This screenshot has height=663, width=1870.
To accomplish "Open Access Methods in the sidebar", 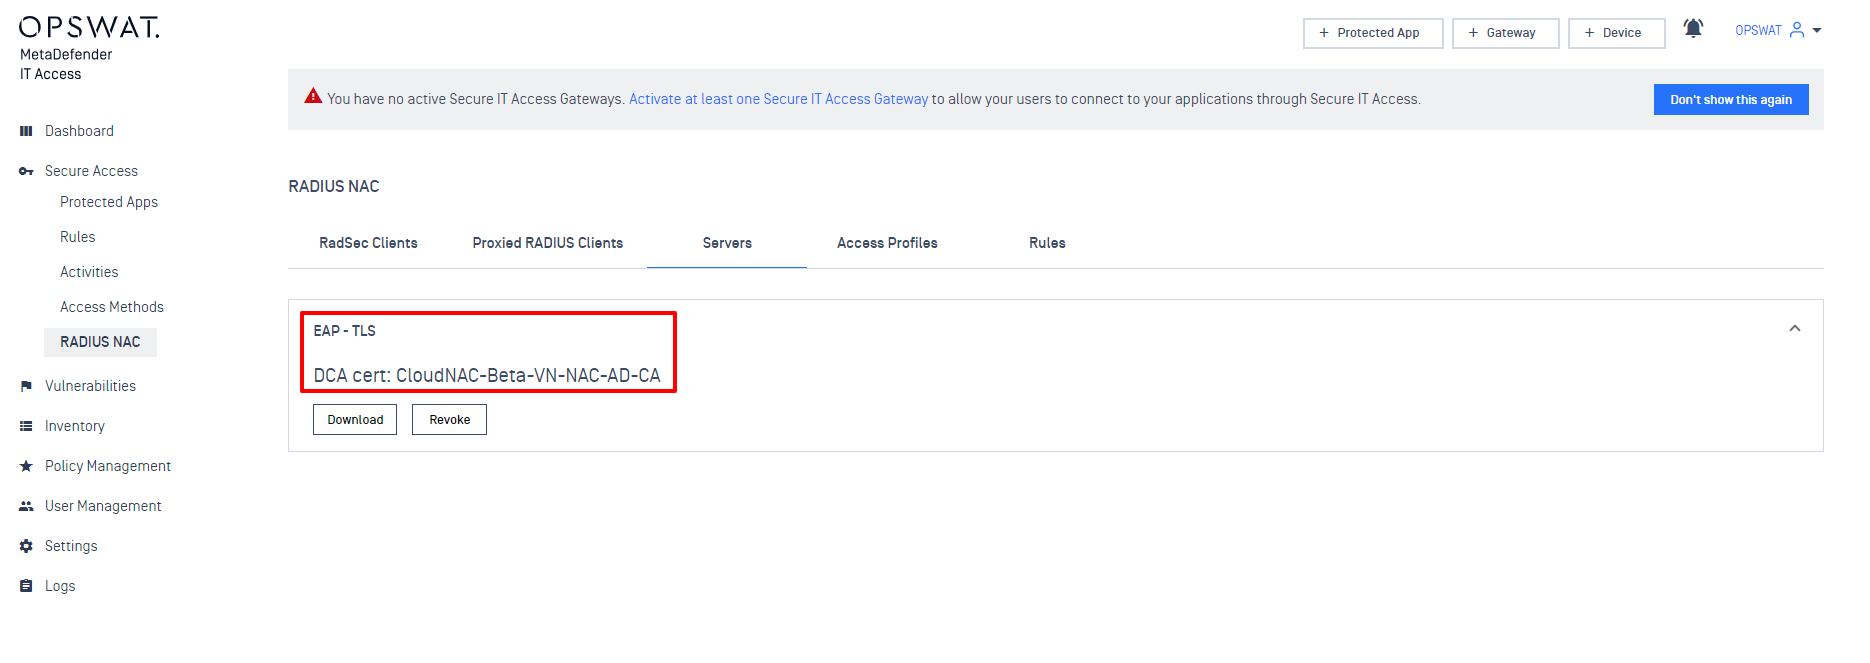I will pyautogui.click(x=112, y=307).
